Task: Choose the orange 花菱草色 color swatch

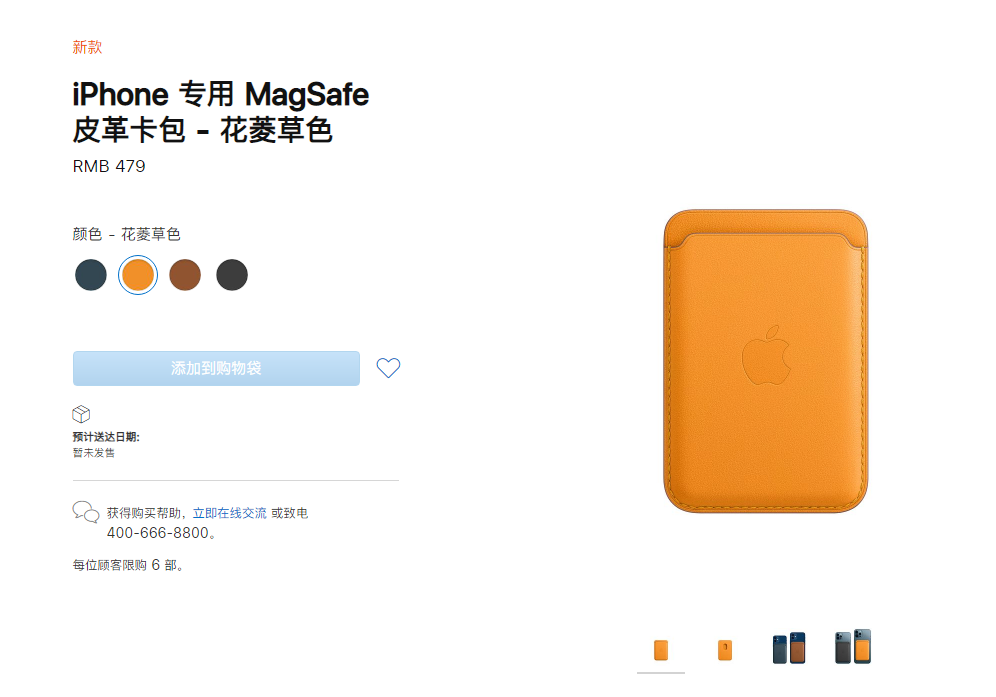Action: pyautogui.click(x=138, y=275)
